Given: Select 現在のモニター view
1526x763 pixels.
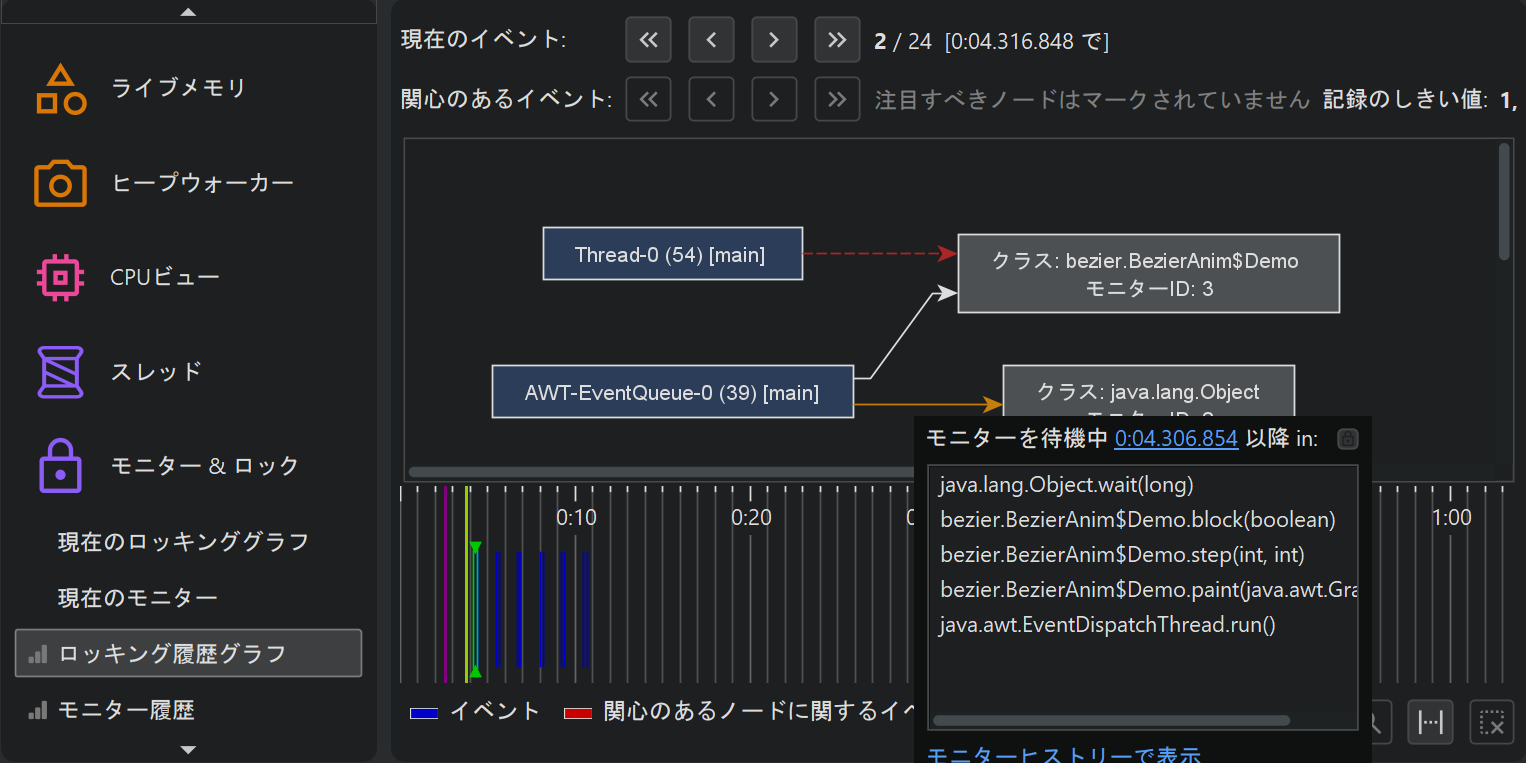Looking at the screenshot, I should pyautogui.click(x=137, y=598).
